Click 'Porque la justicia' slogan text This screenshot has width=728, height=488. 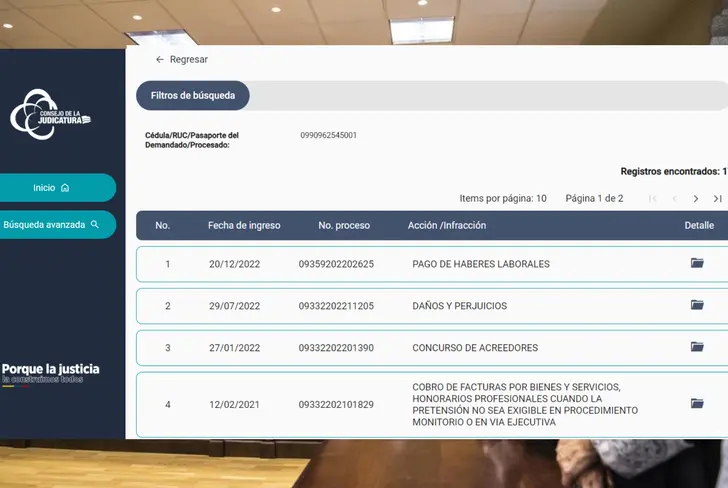pos(51,369)
